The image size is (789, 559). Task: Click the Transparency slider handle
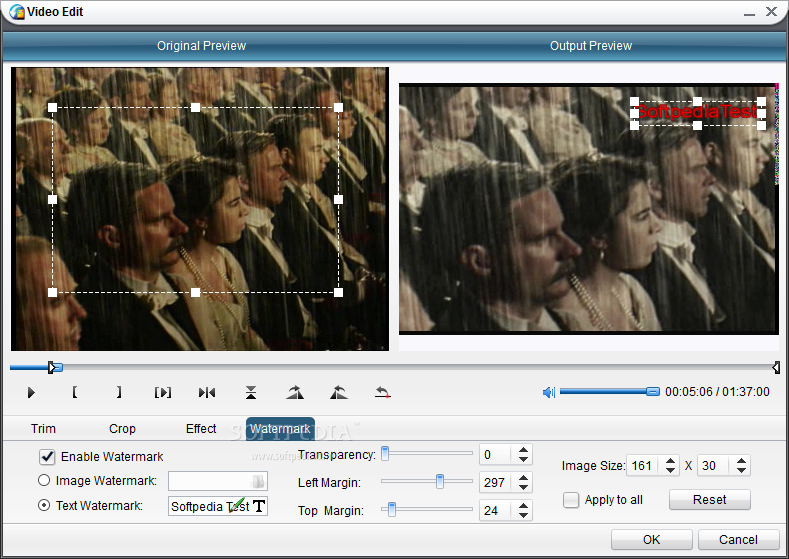coord(385,453)
